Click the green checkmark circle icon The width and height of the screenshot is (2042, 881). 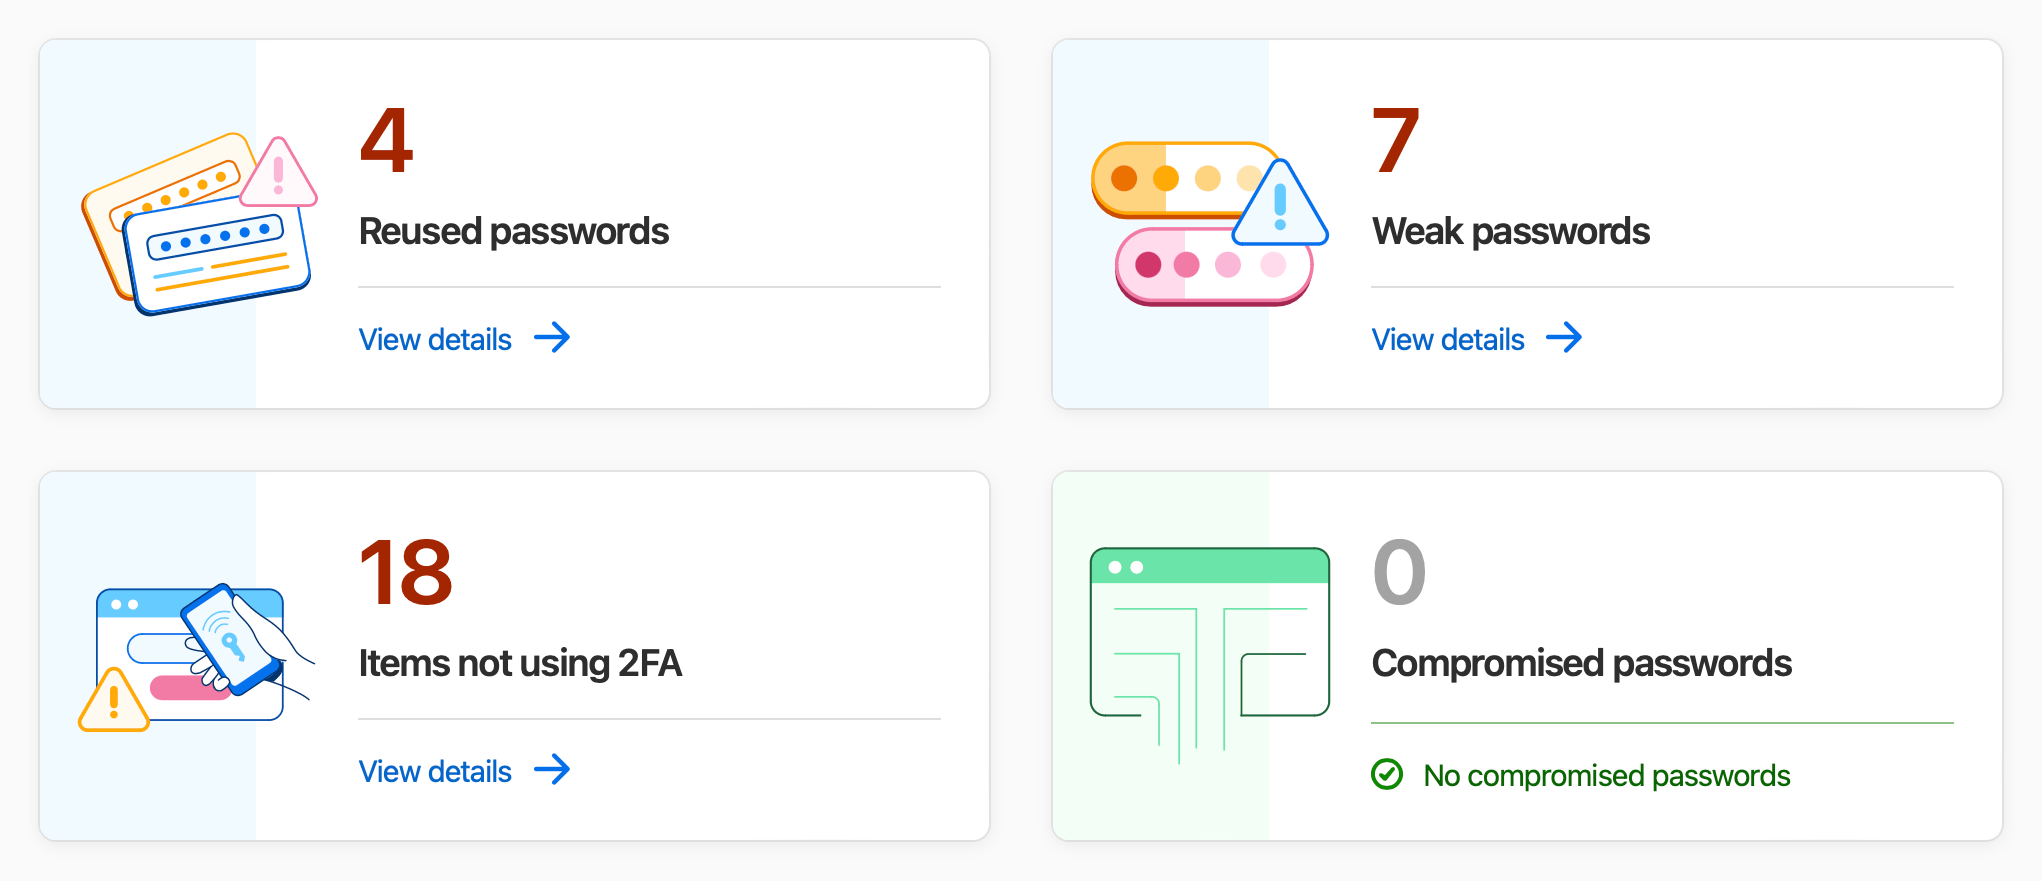pos(1387,772)
